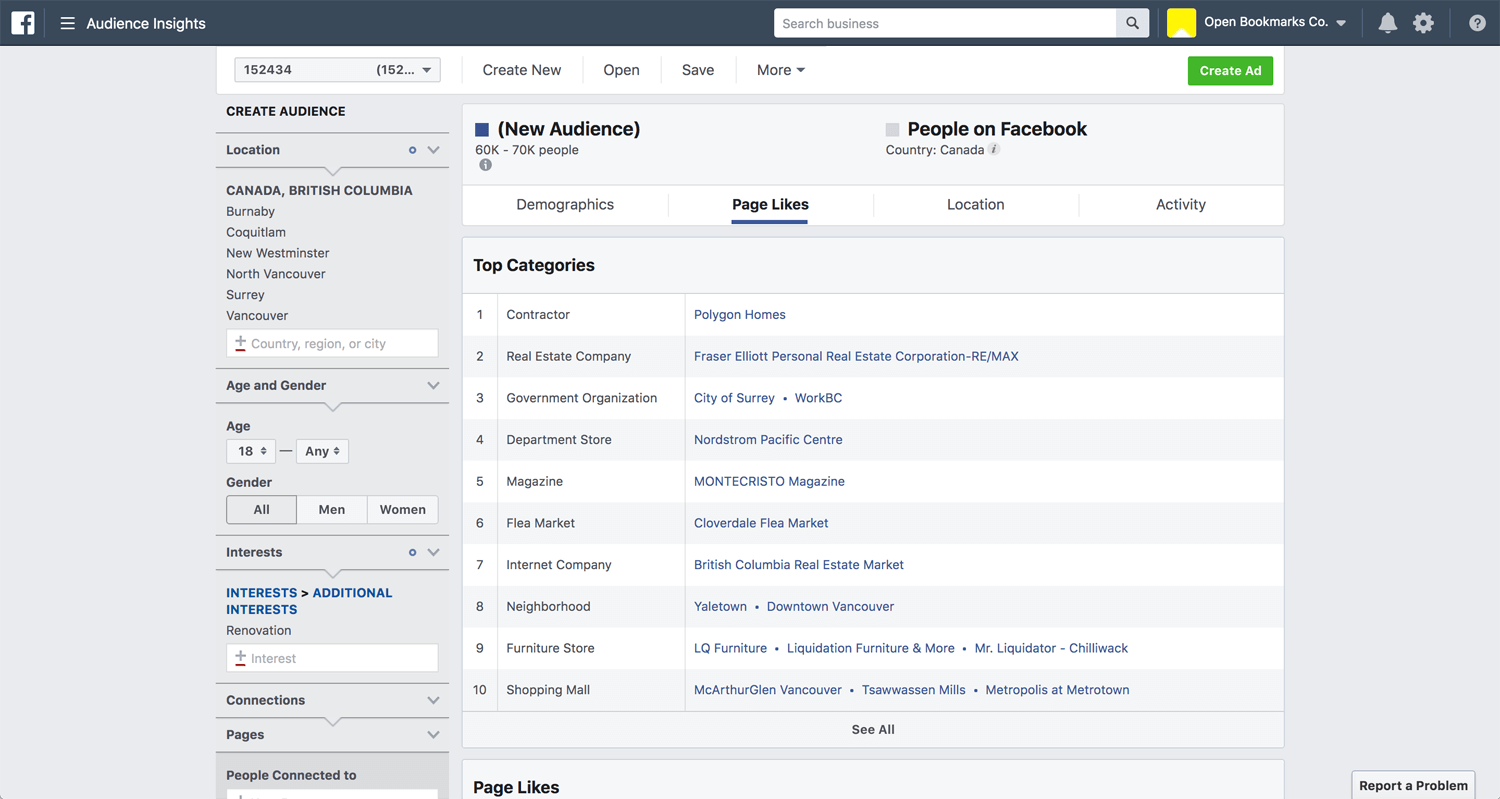Open the notifications bell
1500x799 pixels.
tap(1387, 23)
